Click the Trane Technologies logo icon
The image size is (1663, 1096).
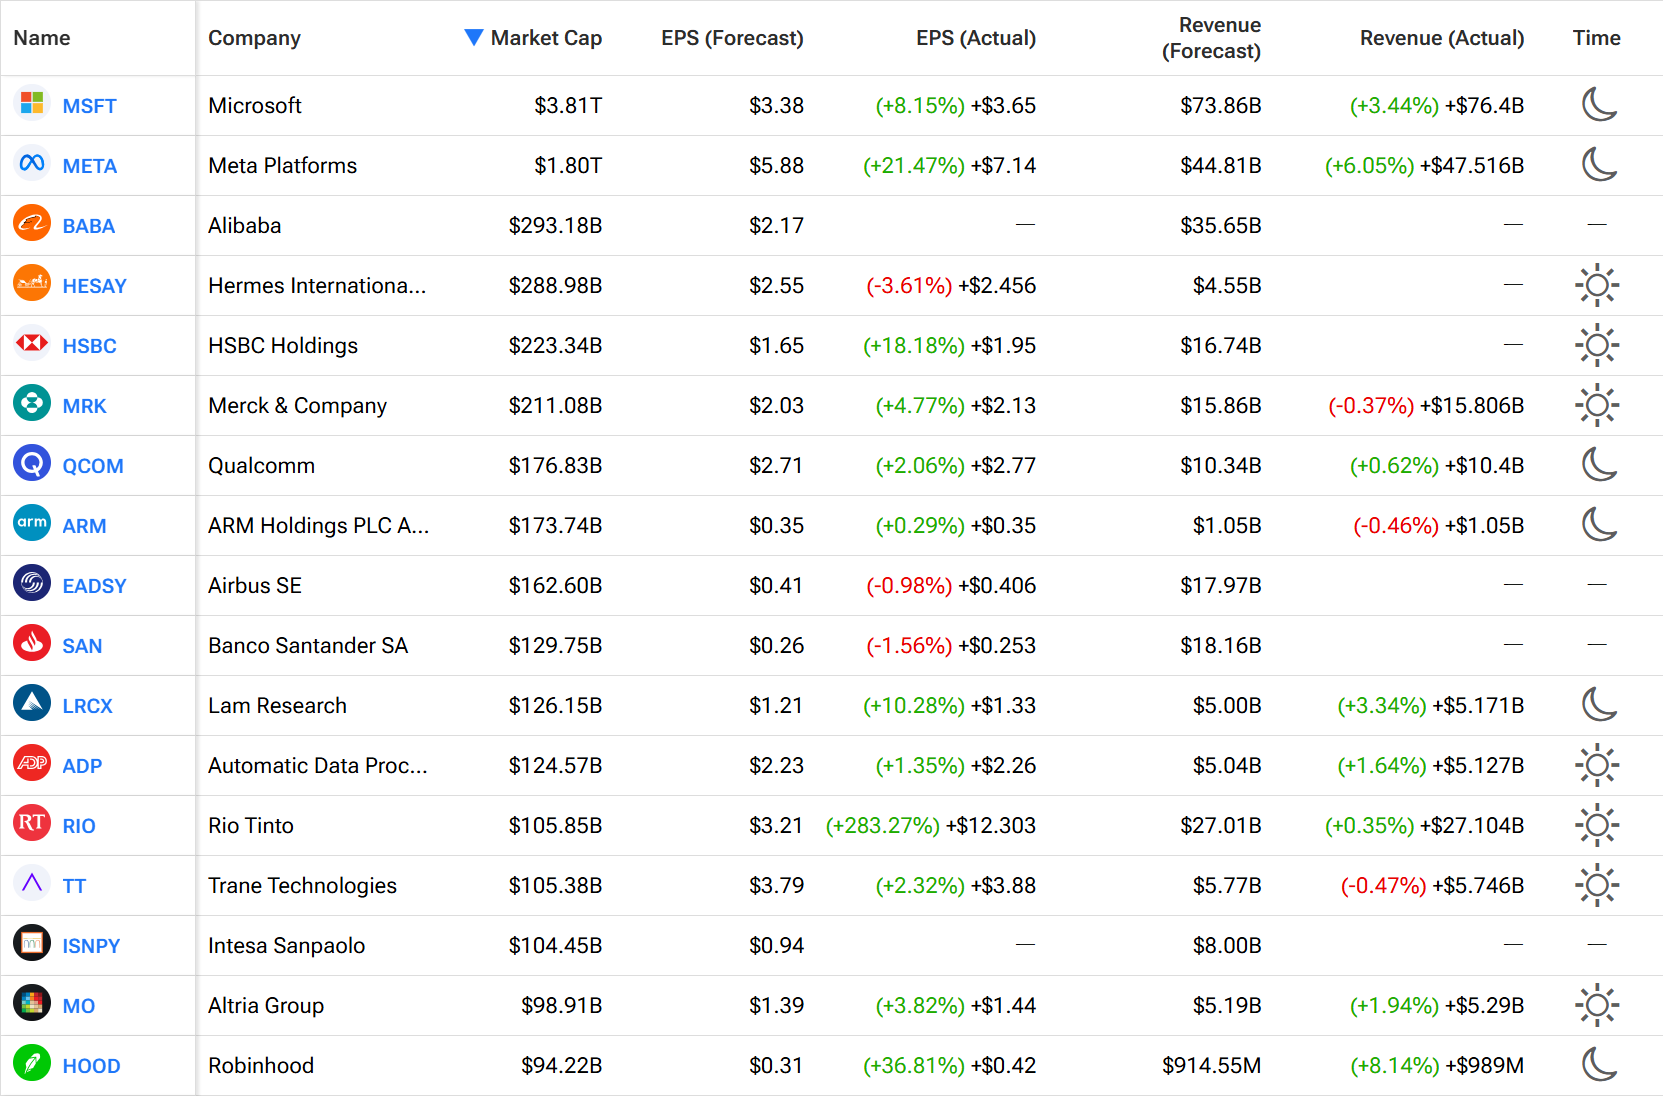tap(32, 883)
